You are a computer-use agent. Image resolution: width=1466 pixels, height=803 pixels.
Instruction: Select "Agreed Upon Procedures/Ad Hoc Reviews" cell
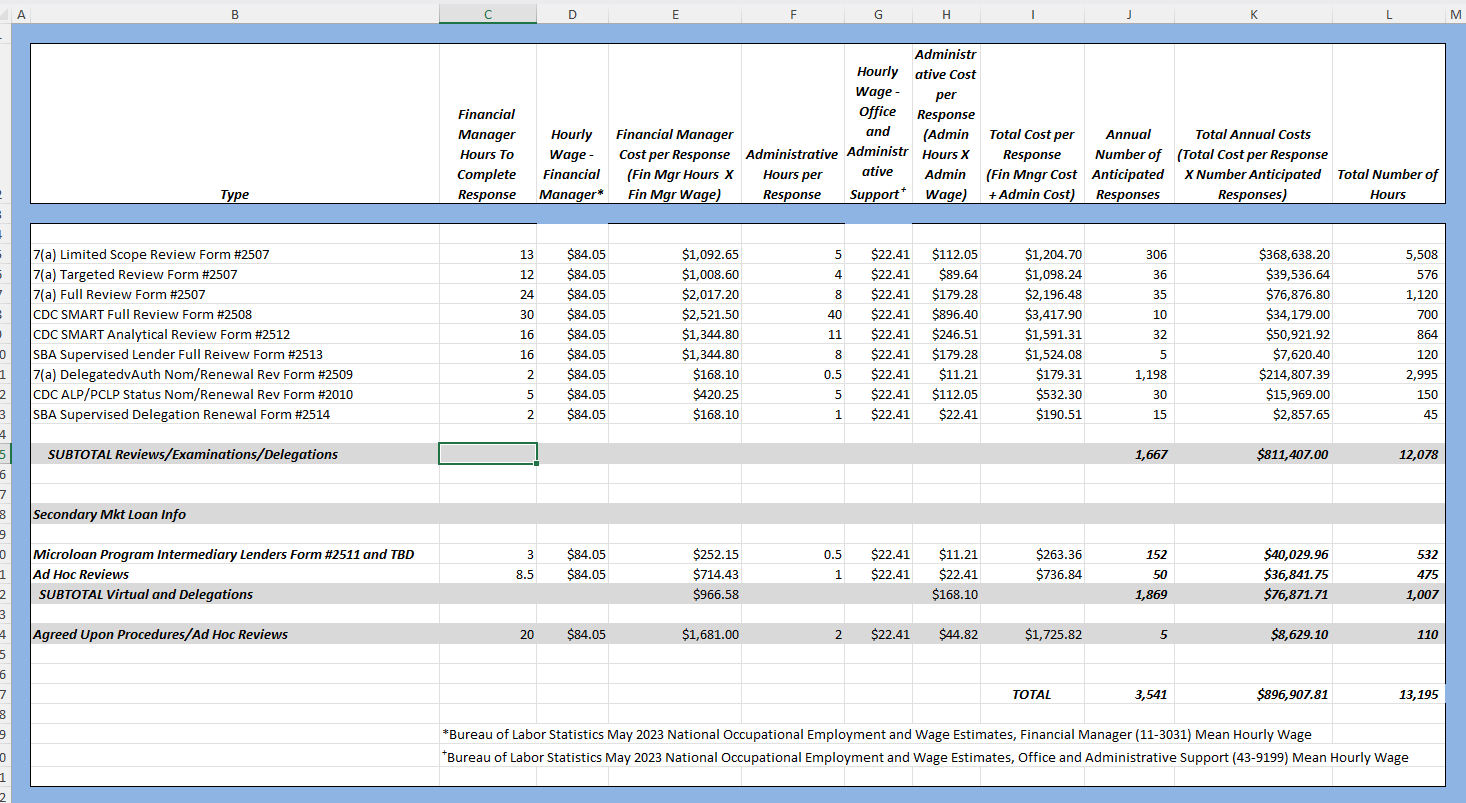coord(160,634)
